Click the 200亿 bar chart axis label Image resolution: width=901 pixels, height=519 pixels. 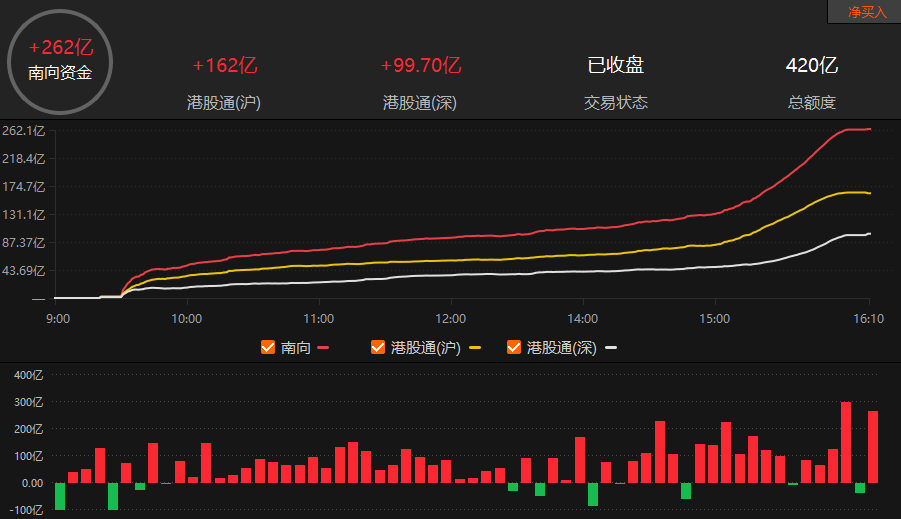coord(29,429)
